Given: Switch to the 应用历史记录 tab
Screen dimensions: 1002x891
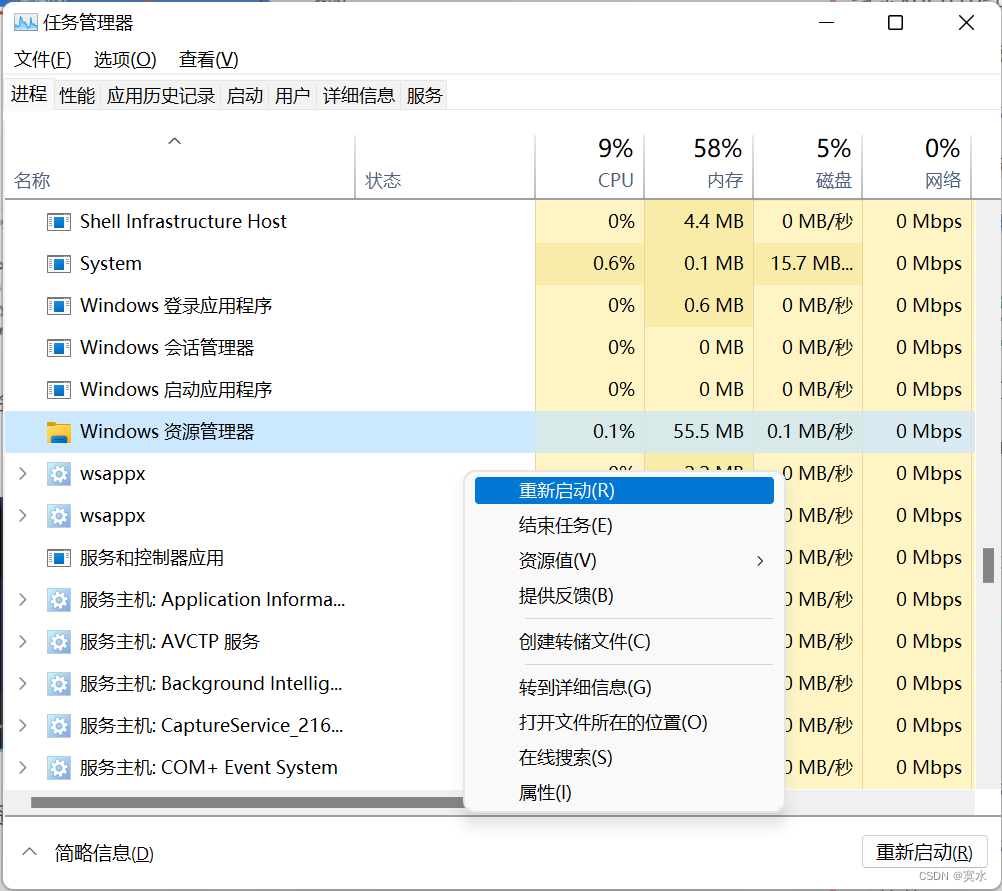Looking at the screenshot, I should pyautogui.click(x=160, y=96).
